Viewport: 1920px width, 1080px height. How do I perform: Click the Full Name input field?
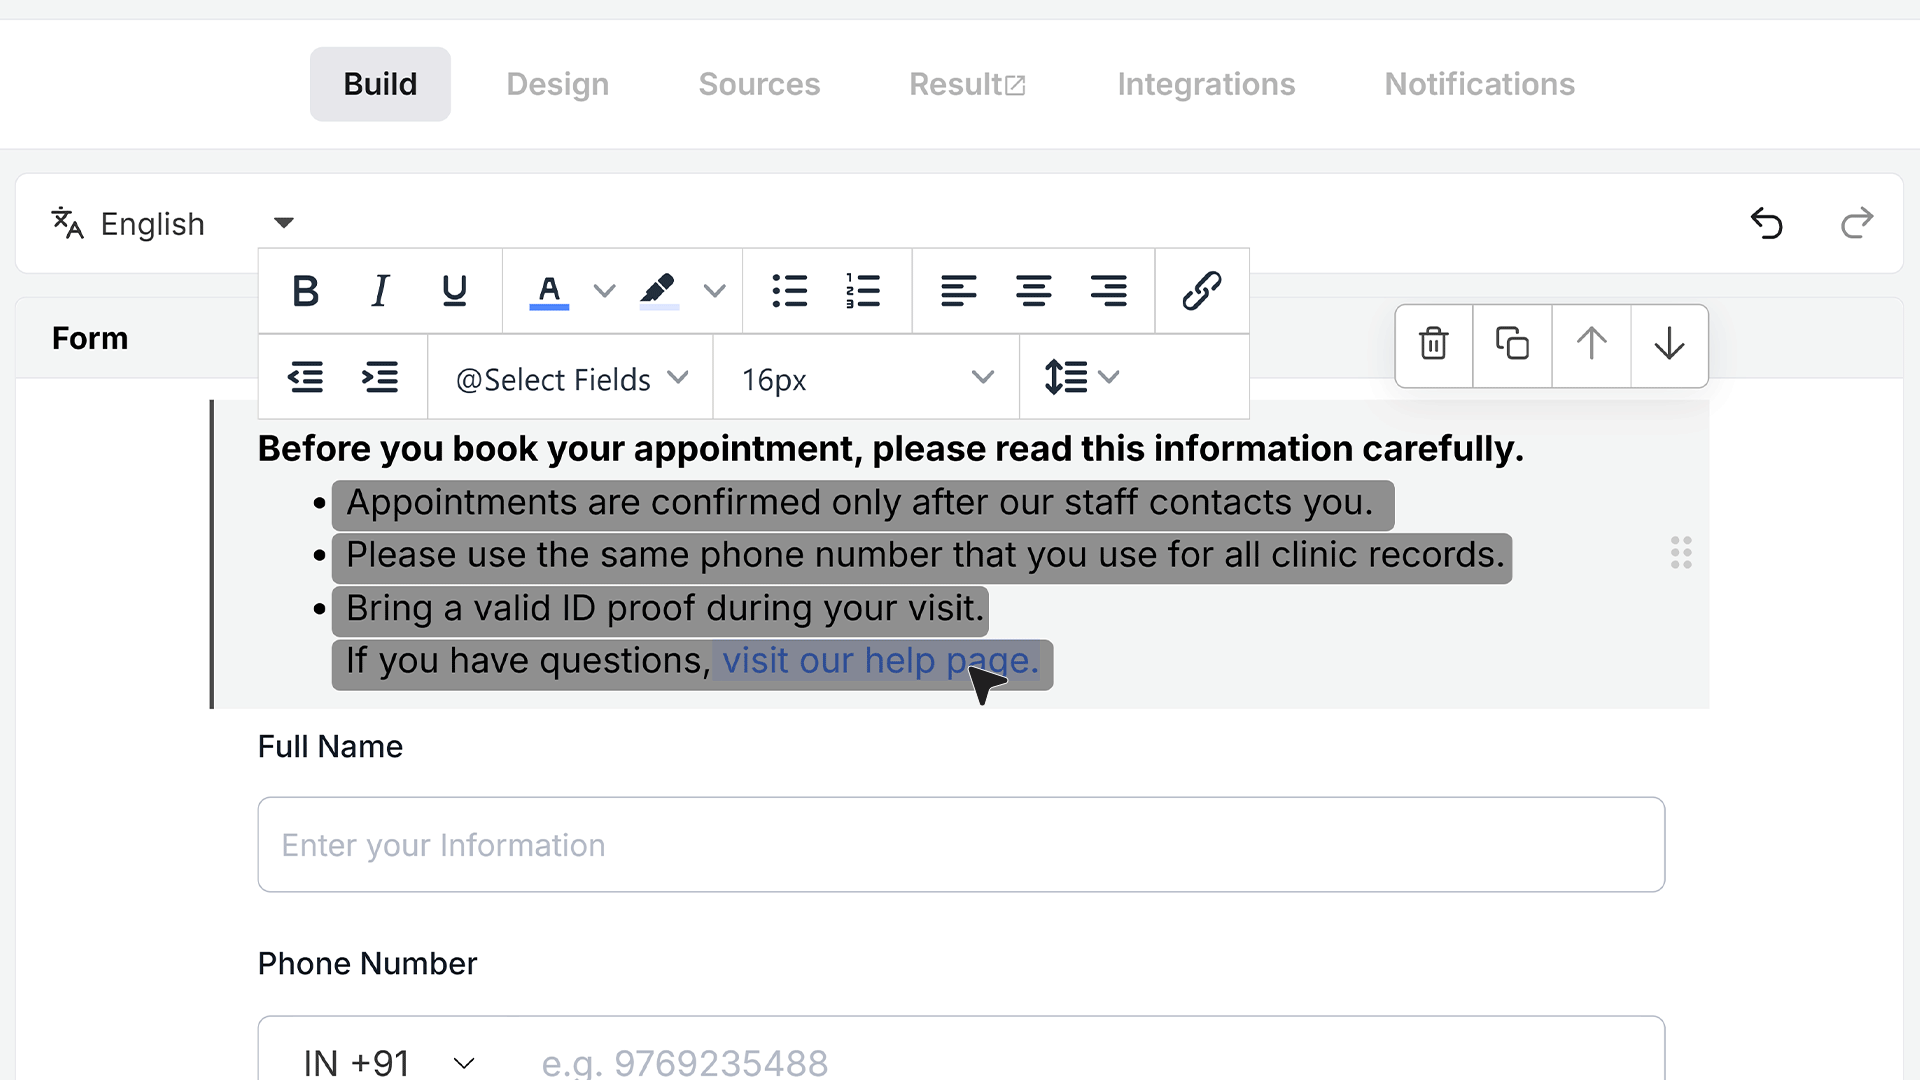point(961,844)
